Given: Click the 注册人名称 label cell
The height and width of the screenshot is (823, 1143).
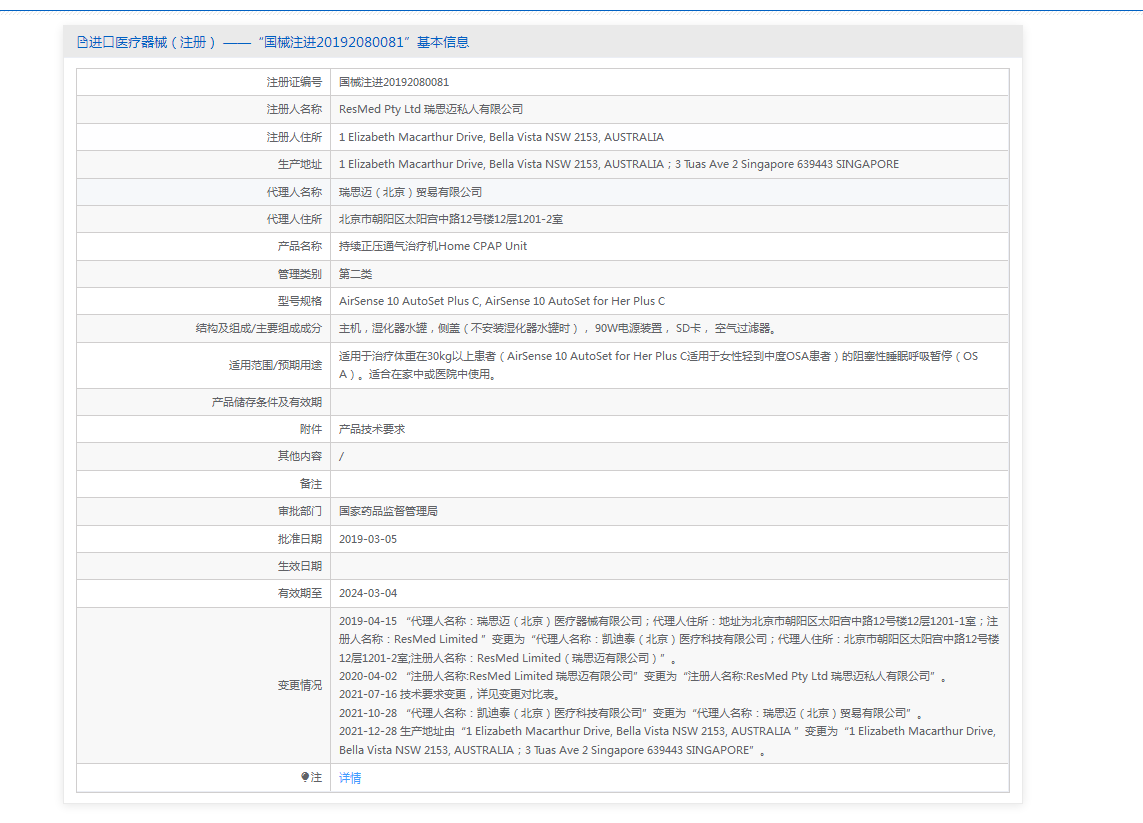Looking at the screenshot, I should click(203, 109).
